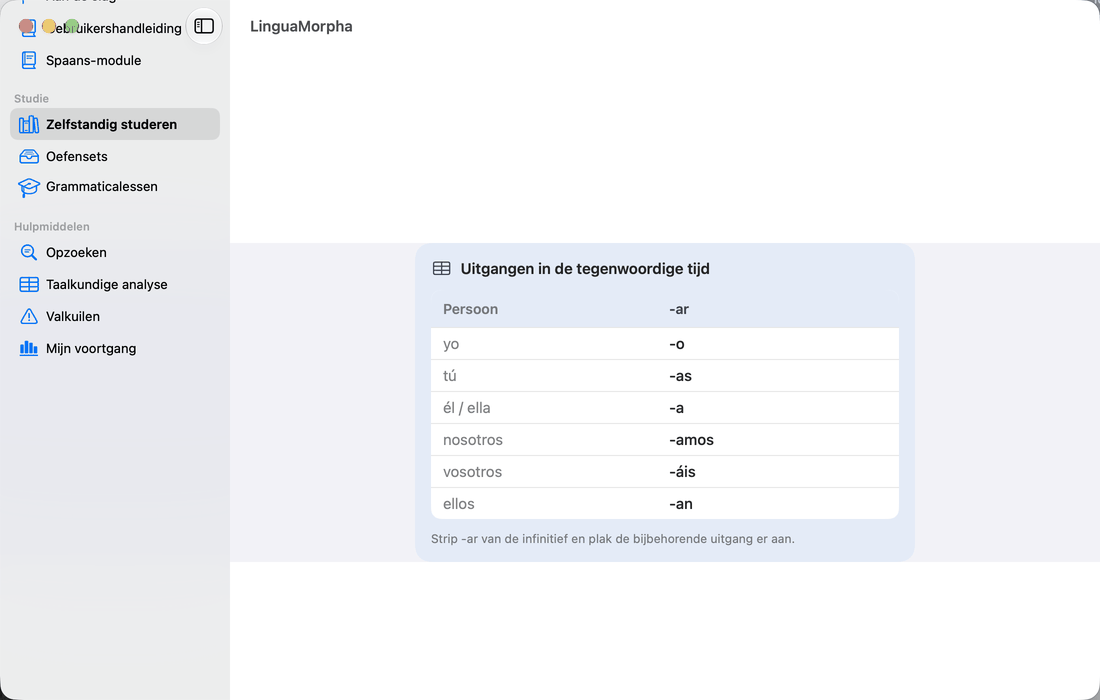Click the Spaans-module book icon

(29, 60)
